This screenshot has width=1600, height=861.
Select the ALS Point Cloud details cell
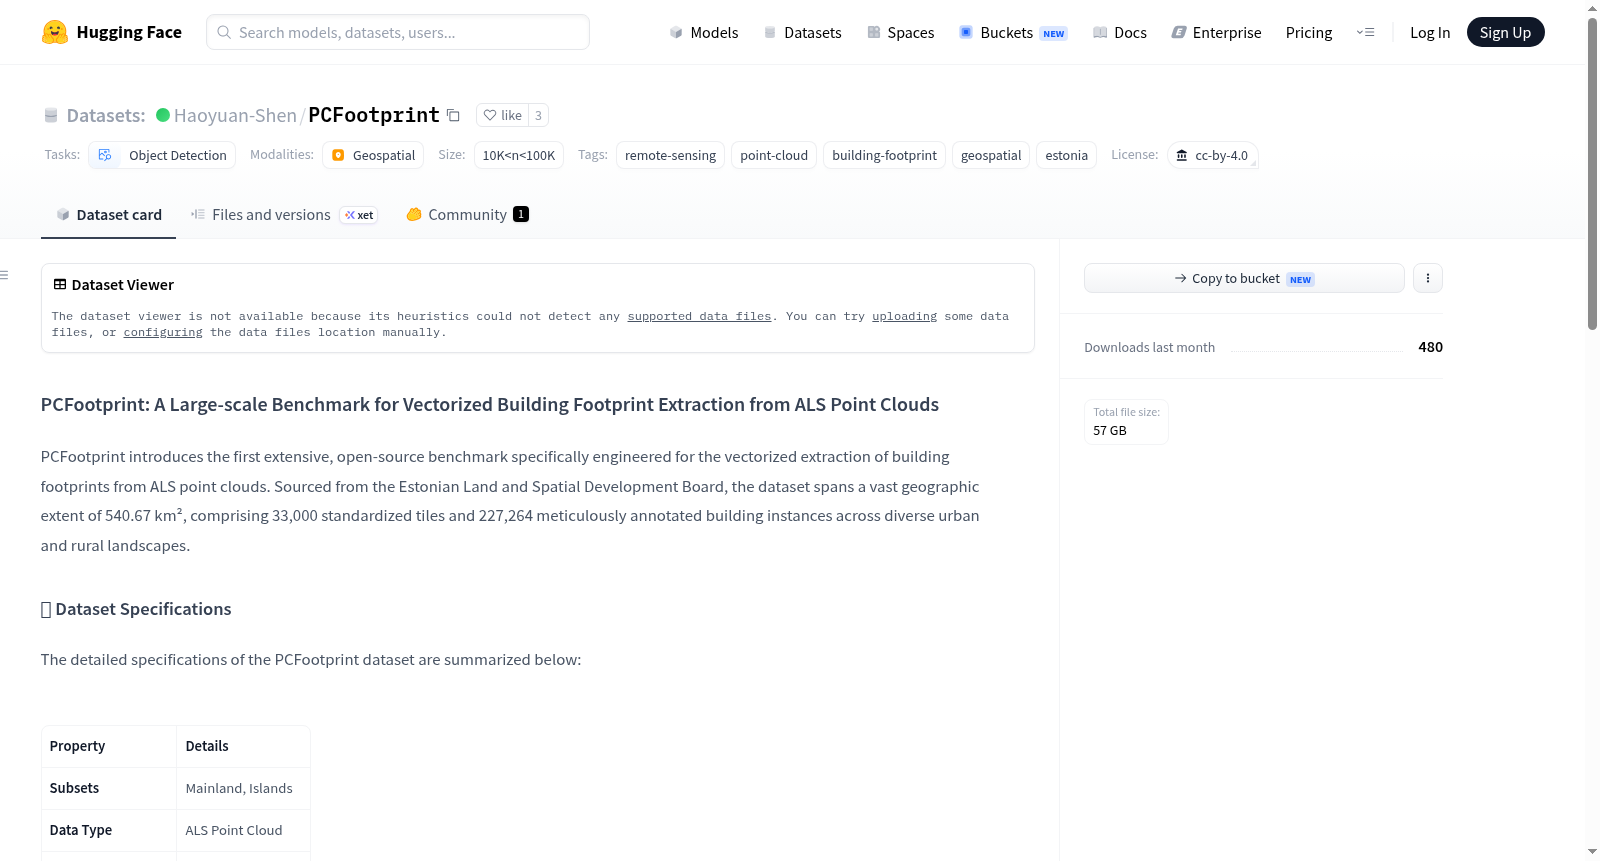coord(243,830)
